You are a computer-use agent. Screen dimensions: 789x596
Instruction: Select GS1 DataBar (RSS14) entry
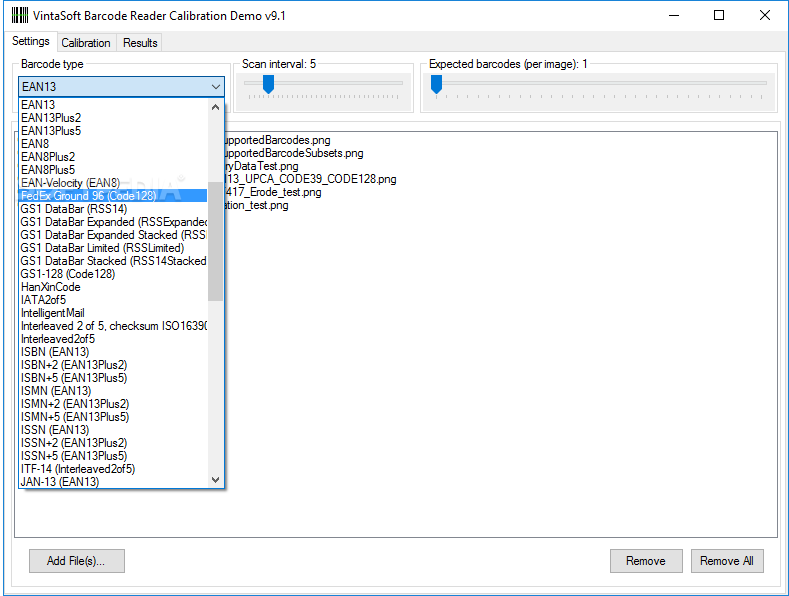(113, 209)
